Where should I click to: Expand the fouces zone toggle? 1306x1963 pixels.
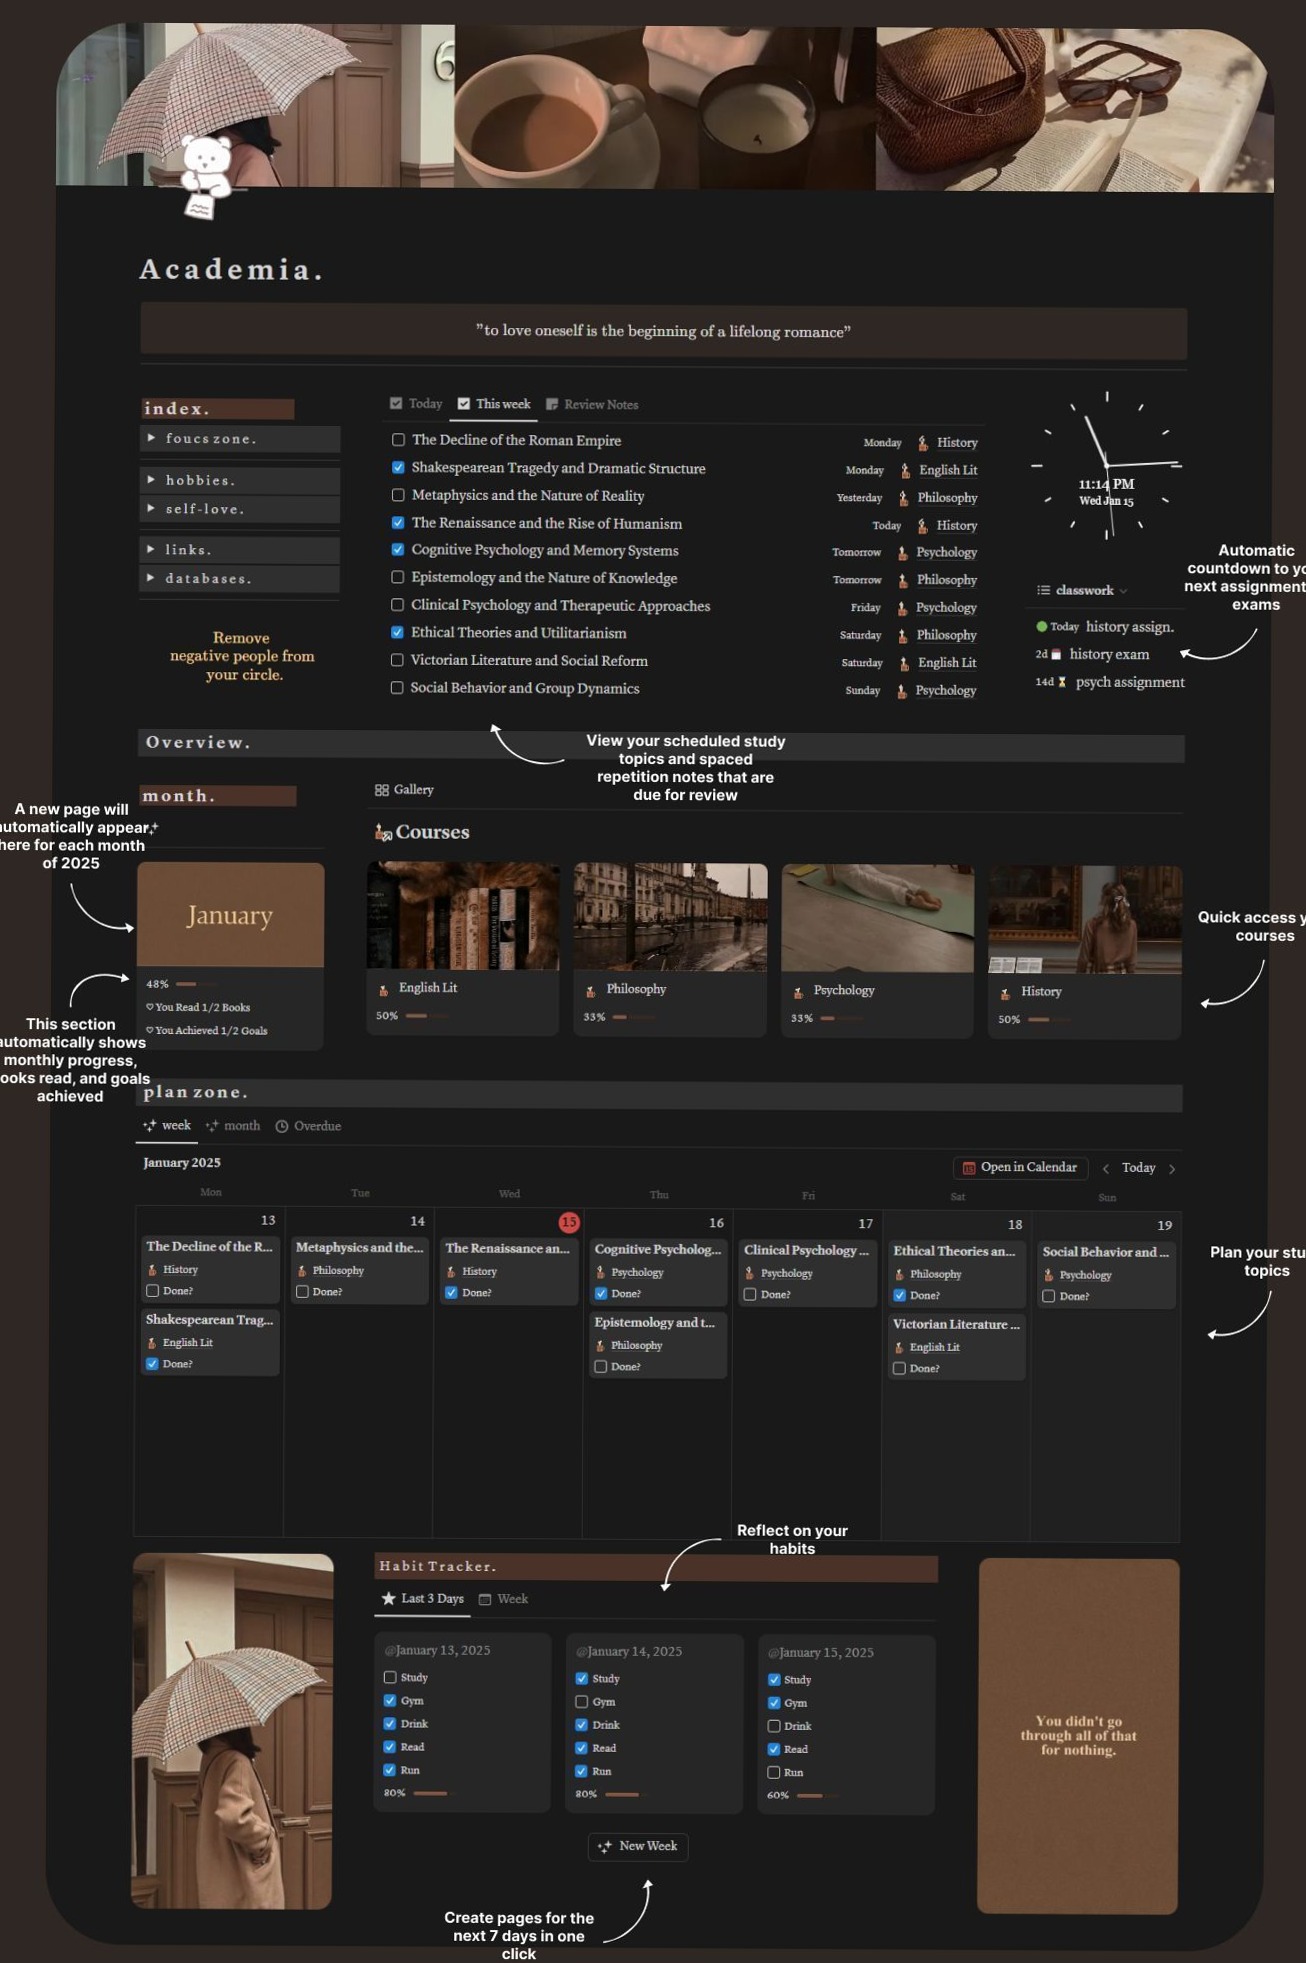point(151,438)
